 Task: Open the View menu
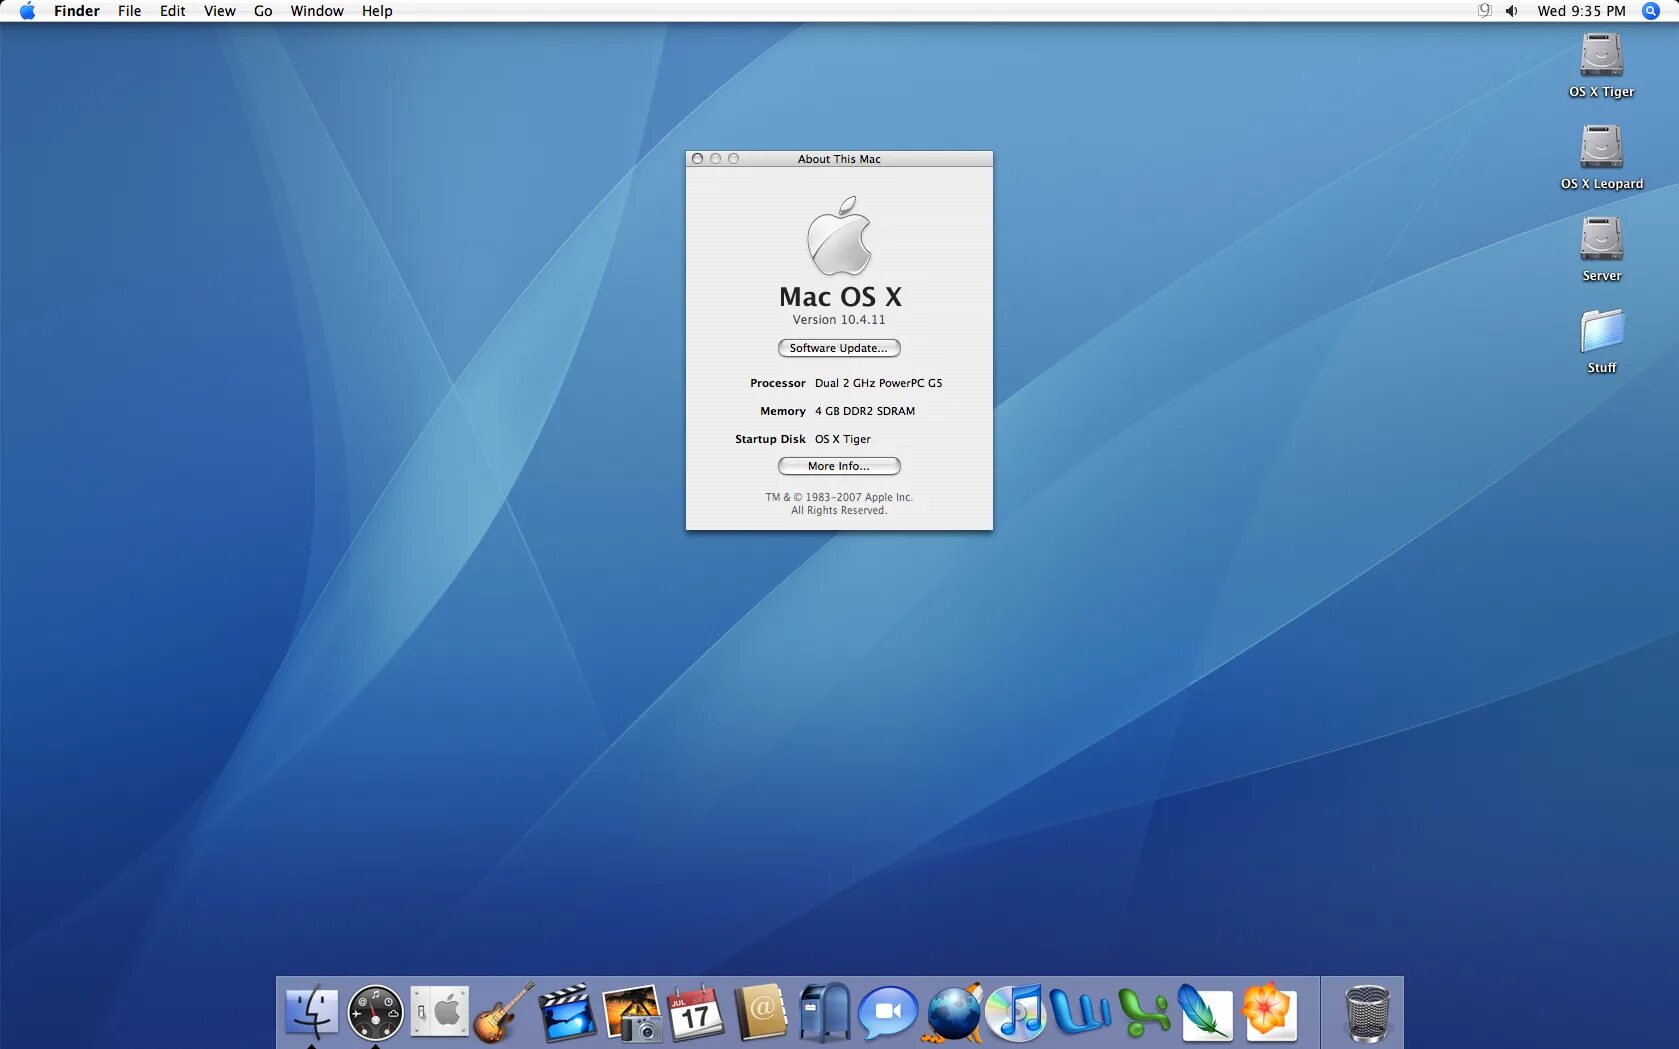coord(219,11)
